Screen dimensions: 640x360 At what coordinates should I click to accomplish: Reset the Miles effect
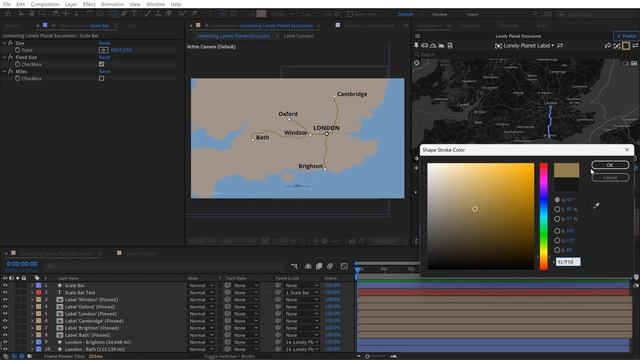[104, 71]
